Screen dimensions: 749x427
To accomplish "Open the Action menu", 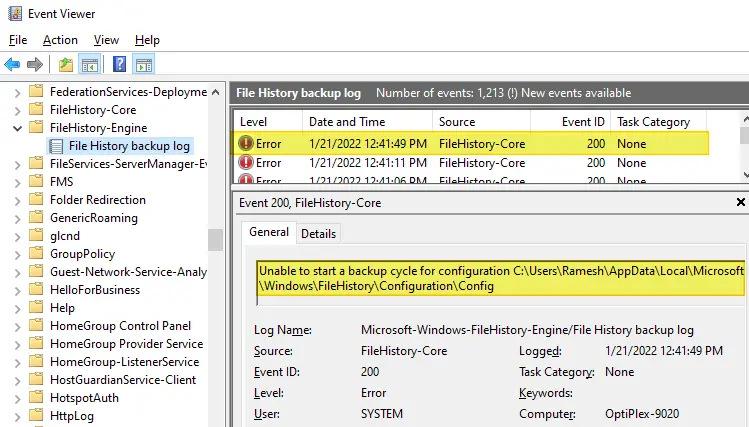I will tap(60, 40).
